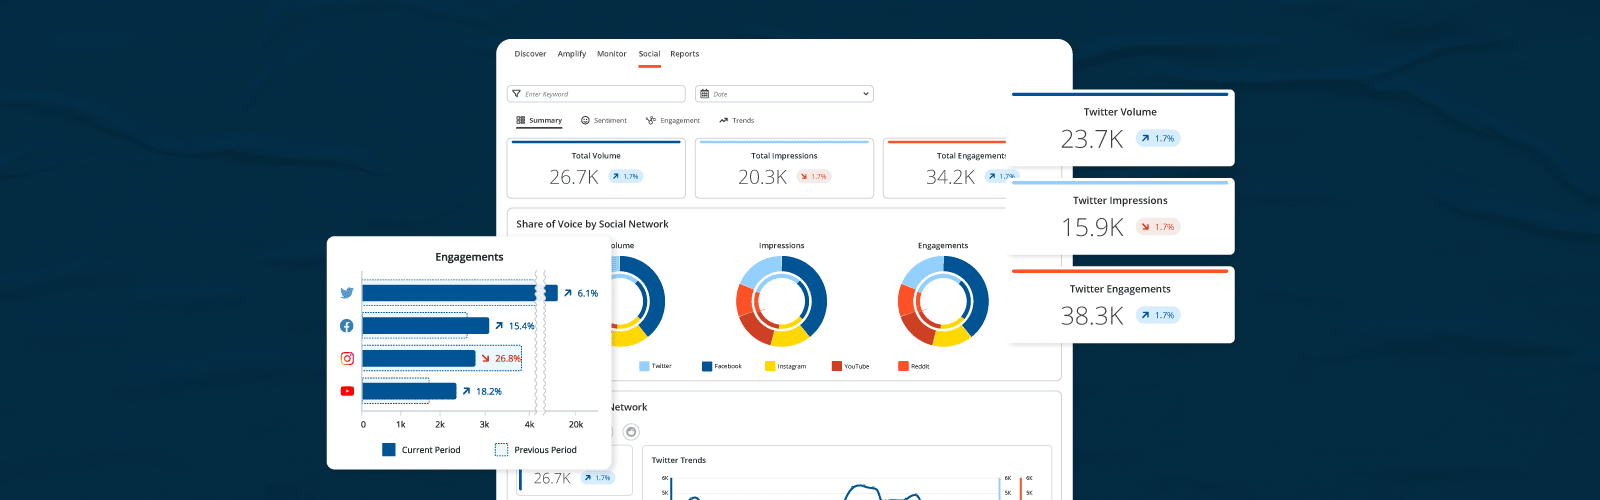
Task: Switch to the Trends sub-tab
Action: 737,120
